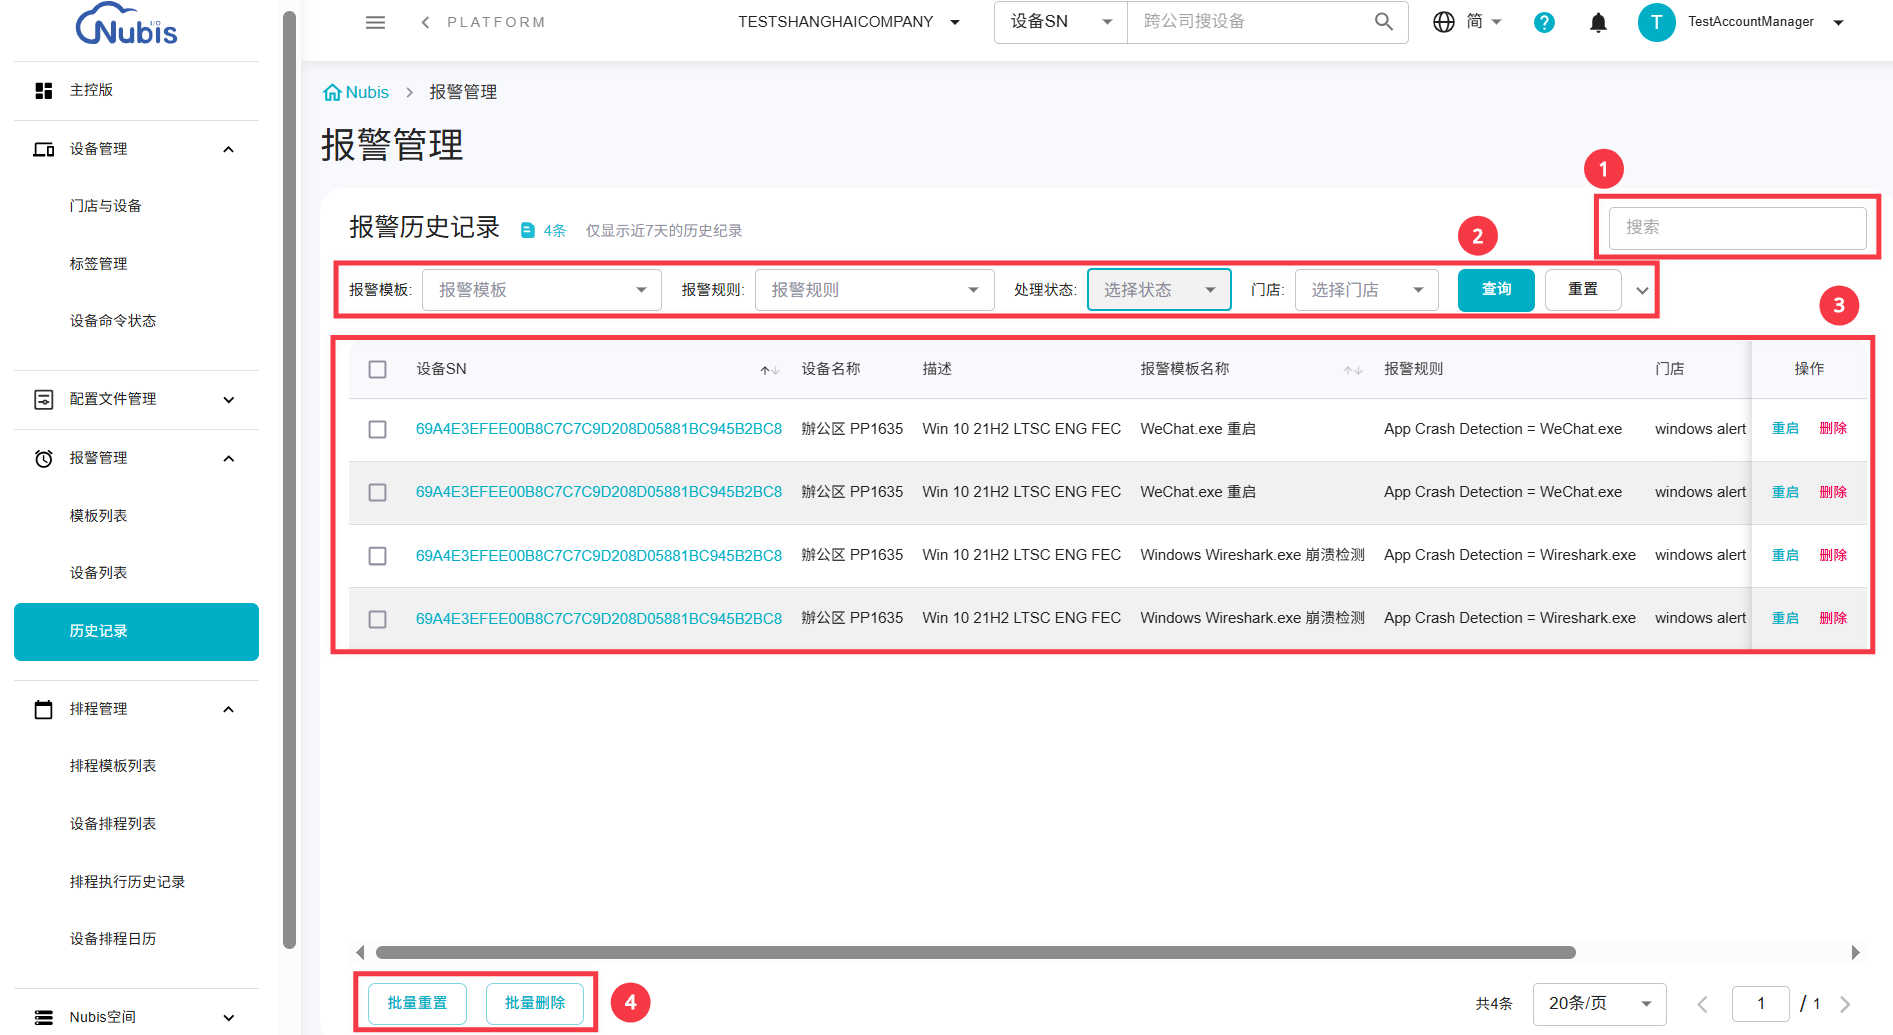Click the Nubis breadcrumb link
The height and width of the screenshot is (1035, 1893).
coord(367,92)
